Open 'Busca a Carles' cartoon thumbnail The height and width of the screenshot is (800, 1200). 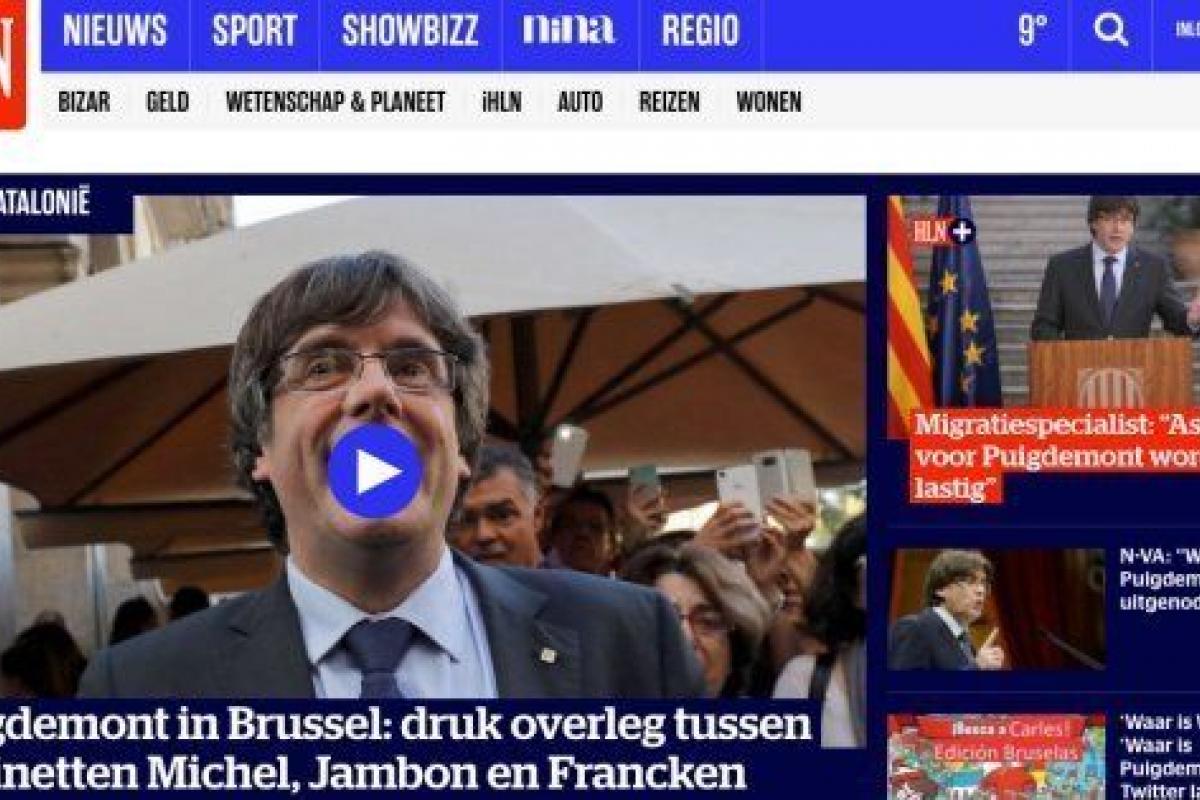pyautogui.click(x=996, y=757)
